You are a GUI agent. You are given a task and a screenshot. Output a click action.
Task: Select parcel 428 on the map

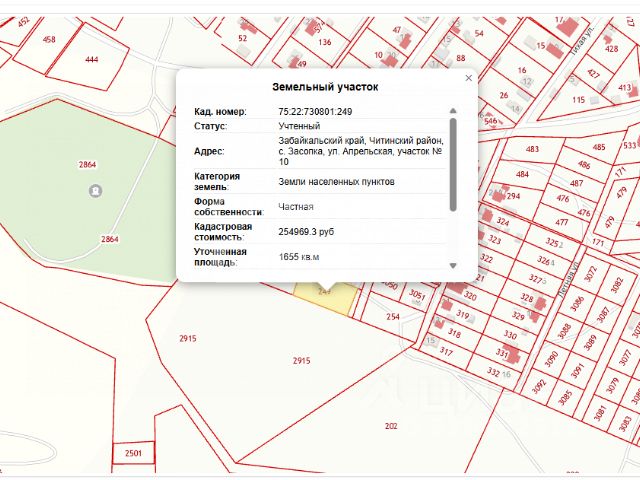611,49
